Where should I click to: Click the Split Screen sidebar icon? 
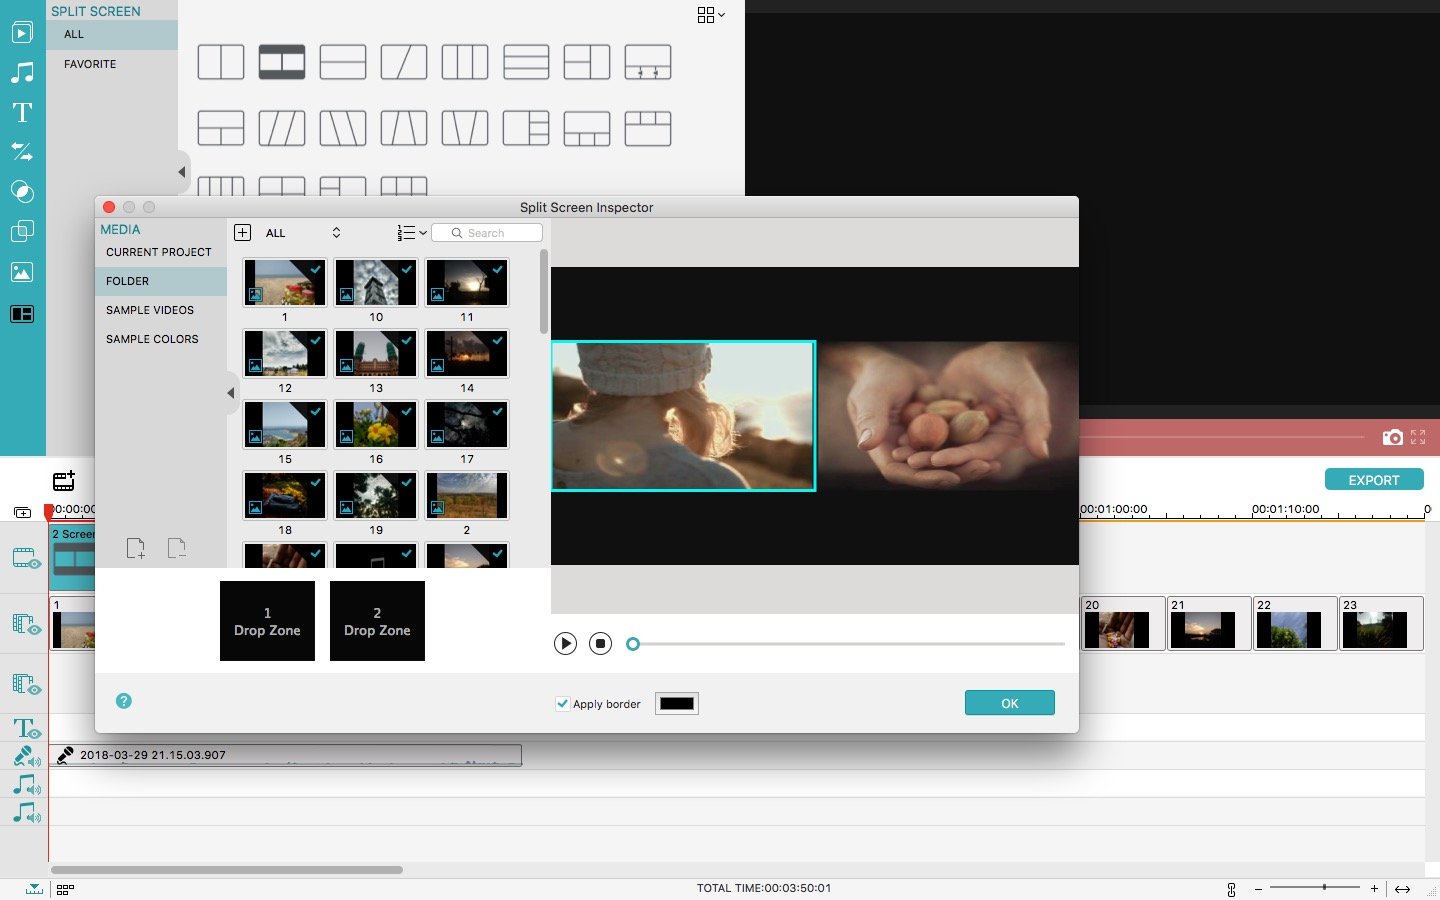tap(22, 314)
